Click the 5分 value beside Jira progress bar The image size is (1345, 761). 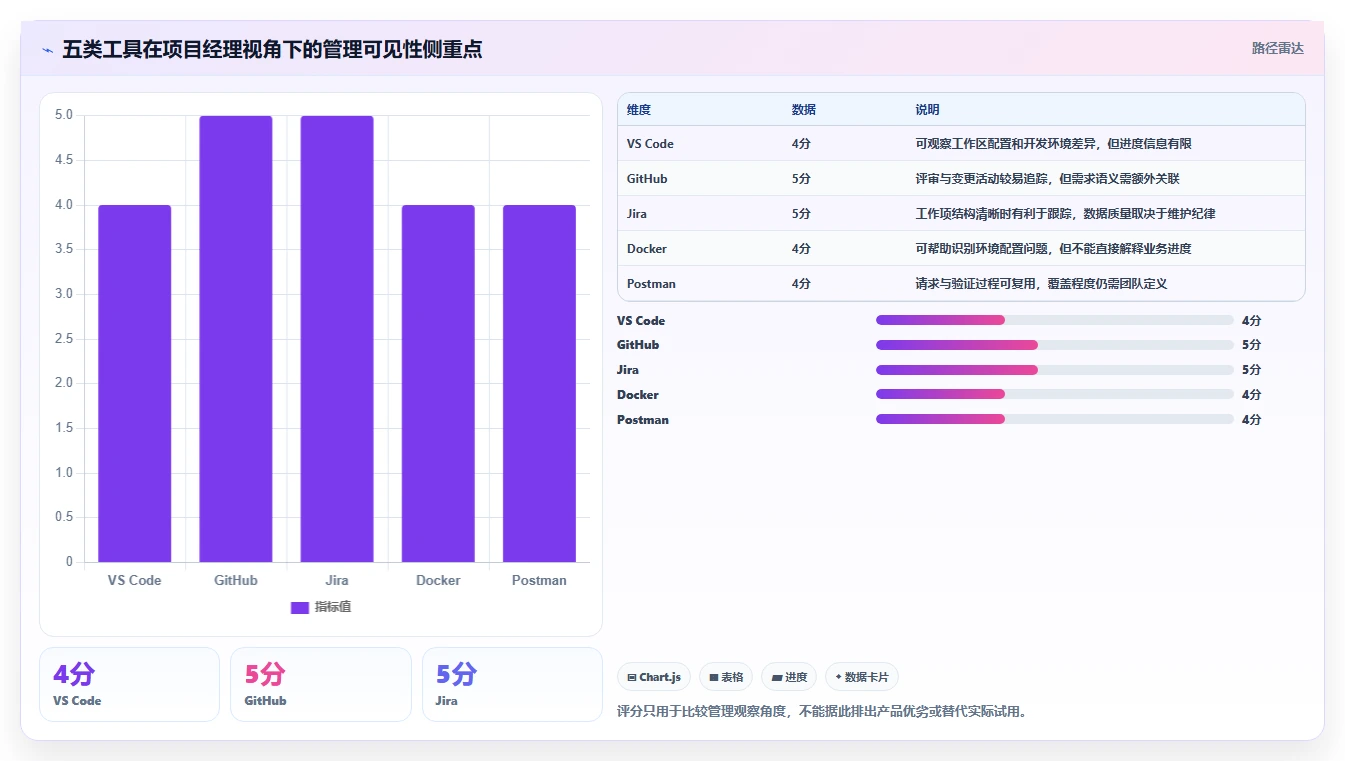tap(1251, 370)
